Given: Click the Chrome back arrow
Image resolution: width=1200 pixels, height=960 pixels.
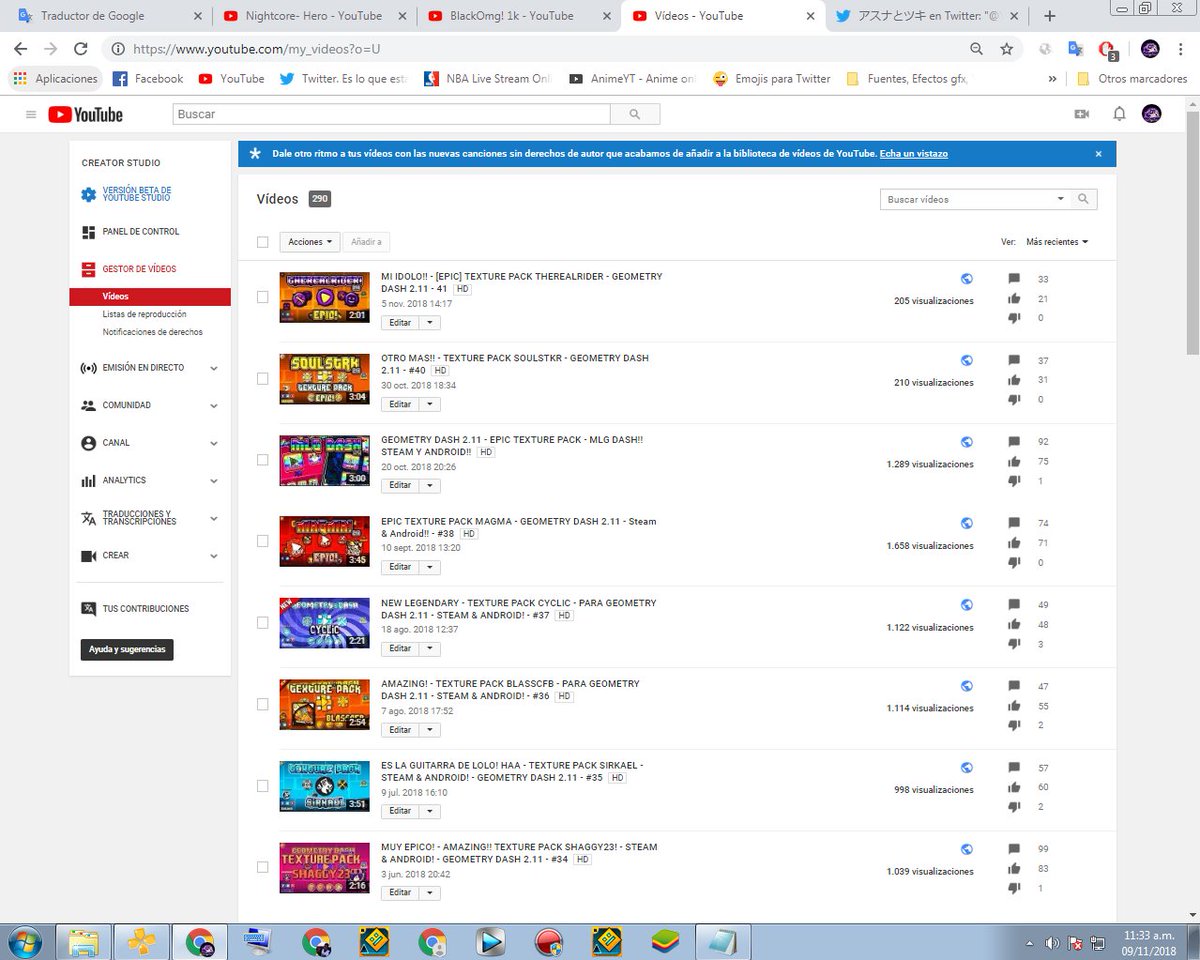Looking at the screenshot, I should (20, 48).
